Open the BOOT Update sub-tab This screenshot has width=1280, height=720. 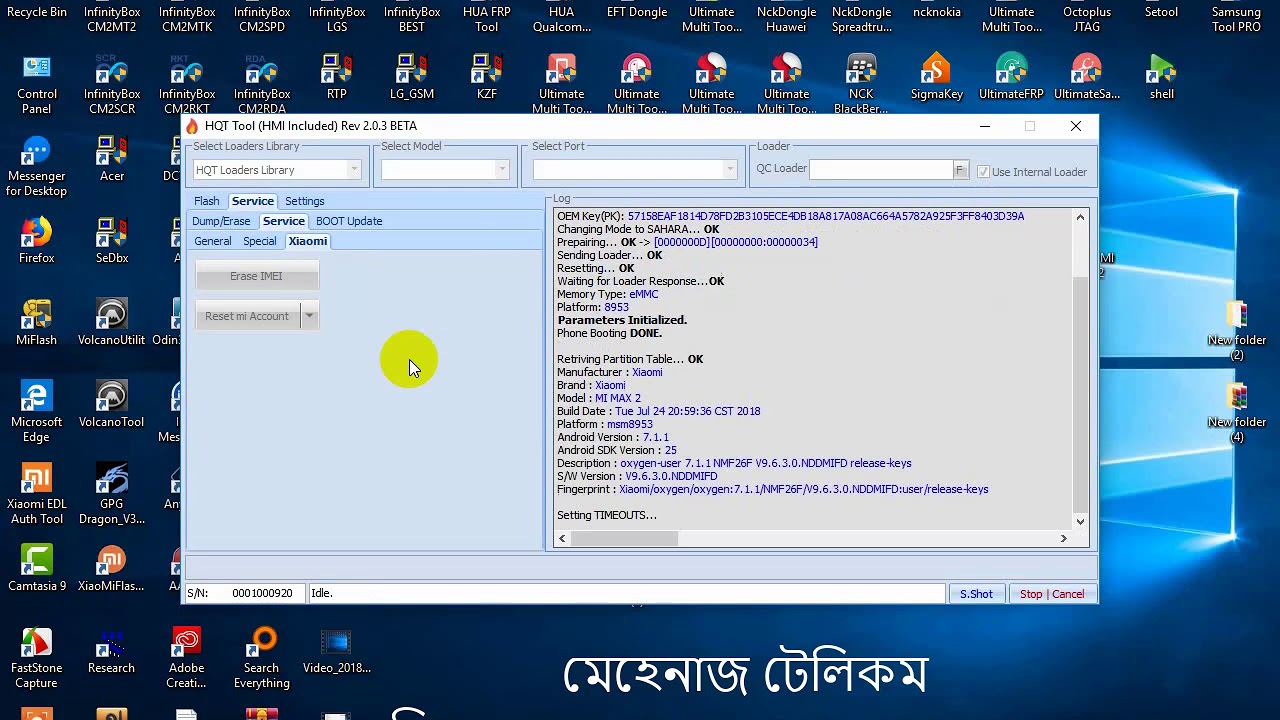tap(349, 221)
